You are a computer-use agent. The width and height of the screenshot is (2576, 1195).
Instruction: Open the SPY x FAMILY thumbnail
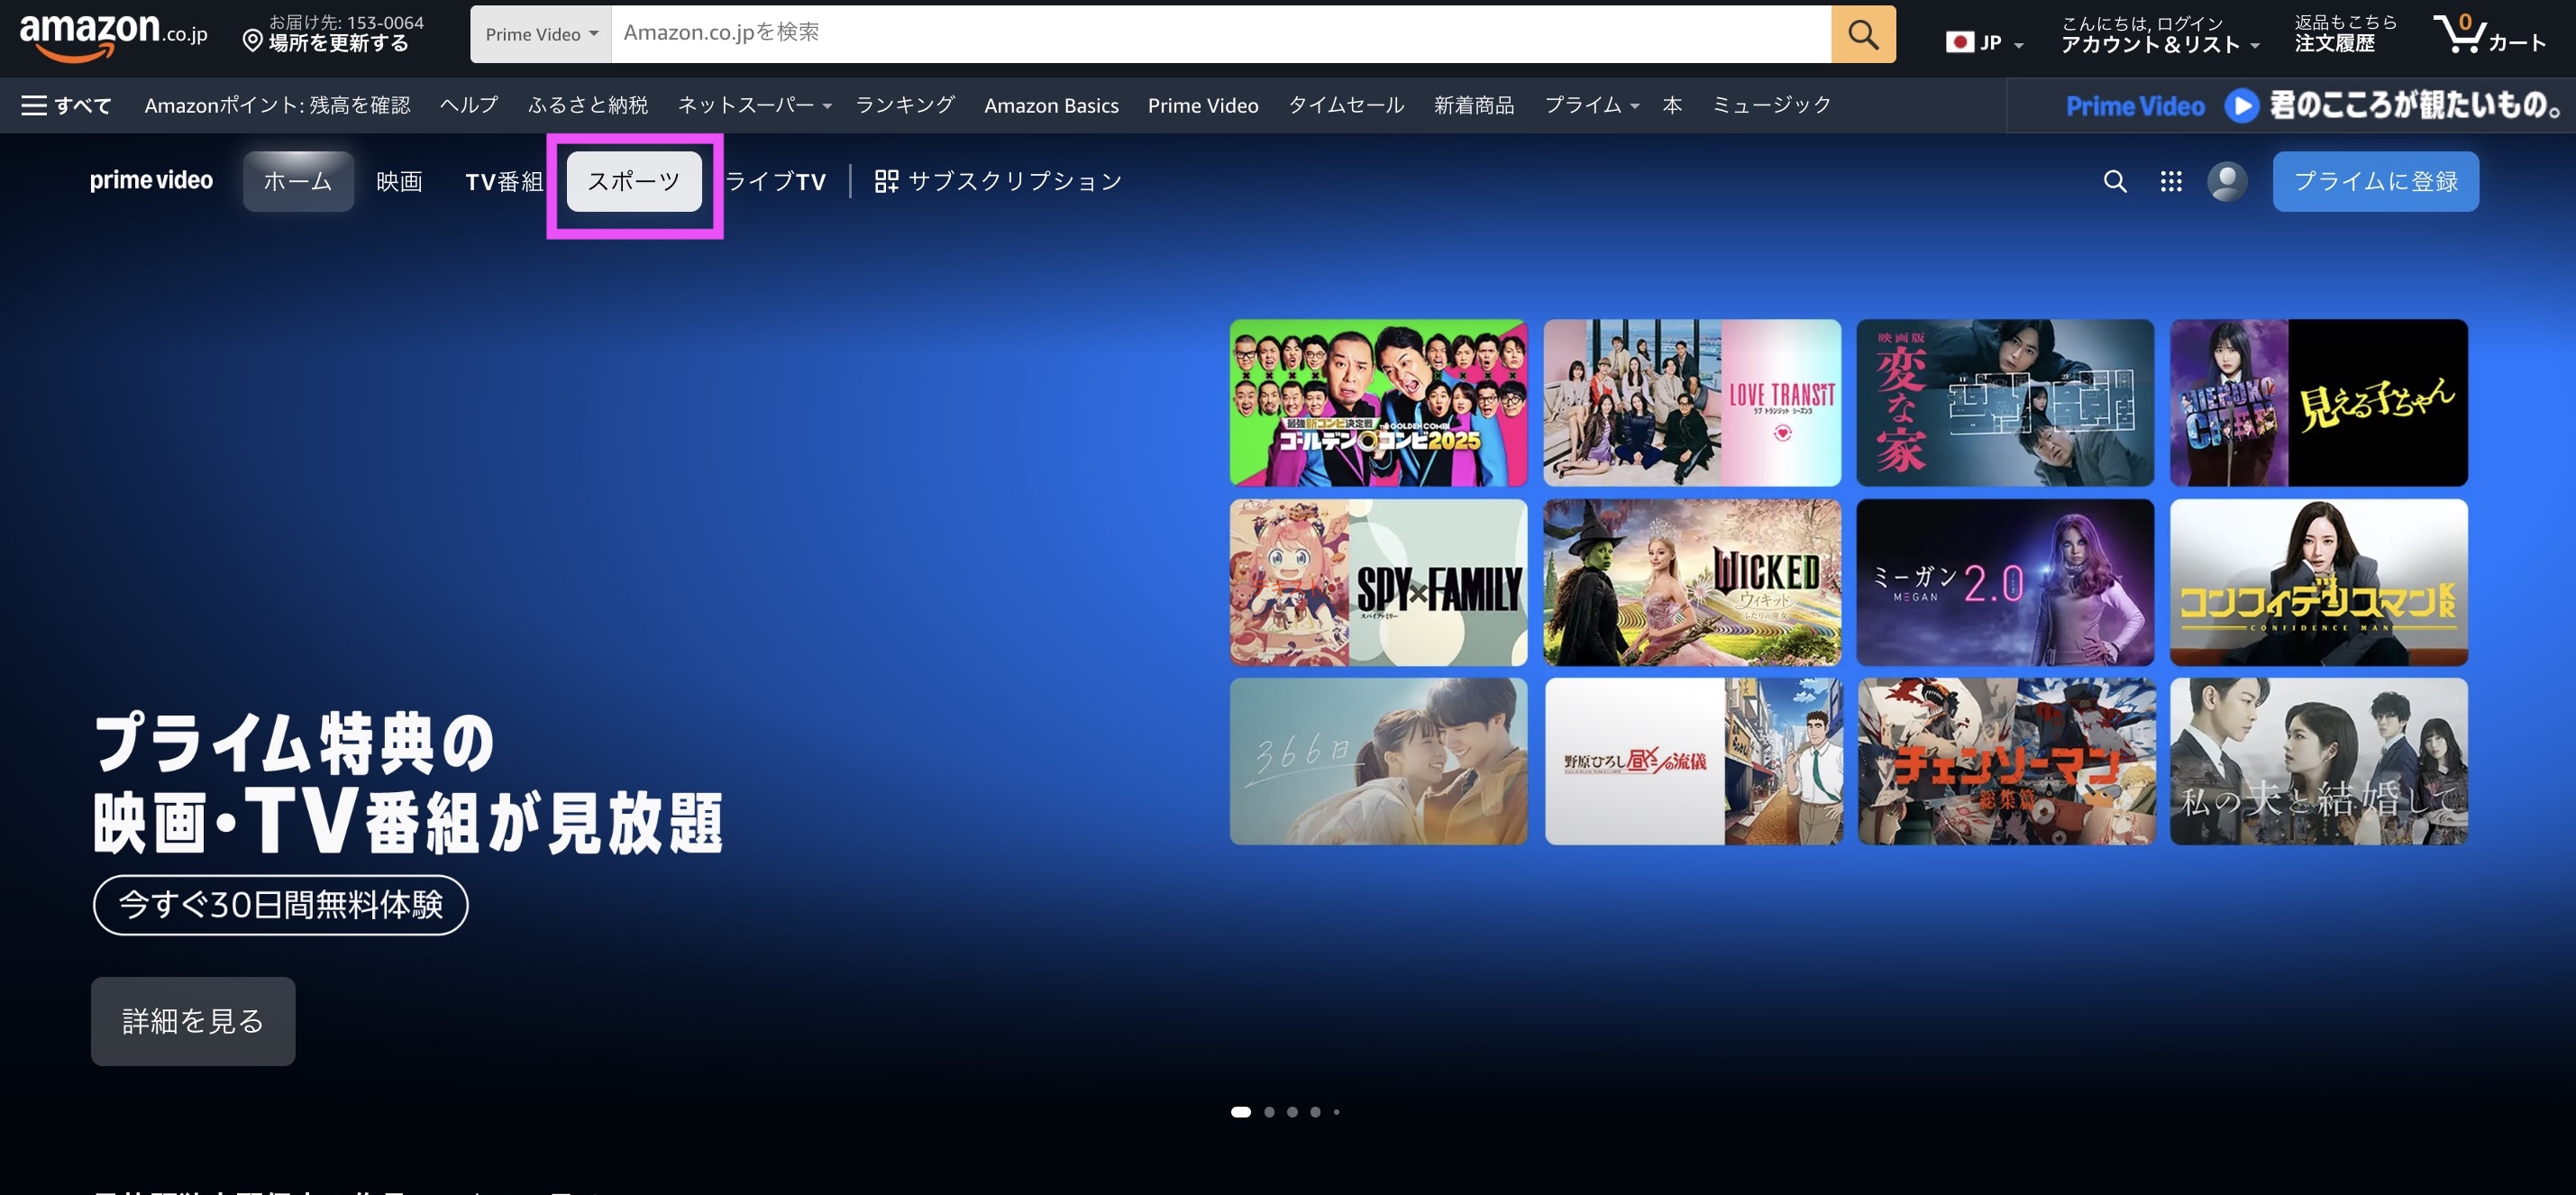point(1378,581)
